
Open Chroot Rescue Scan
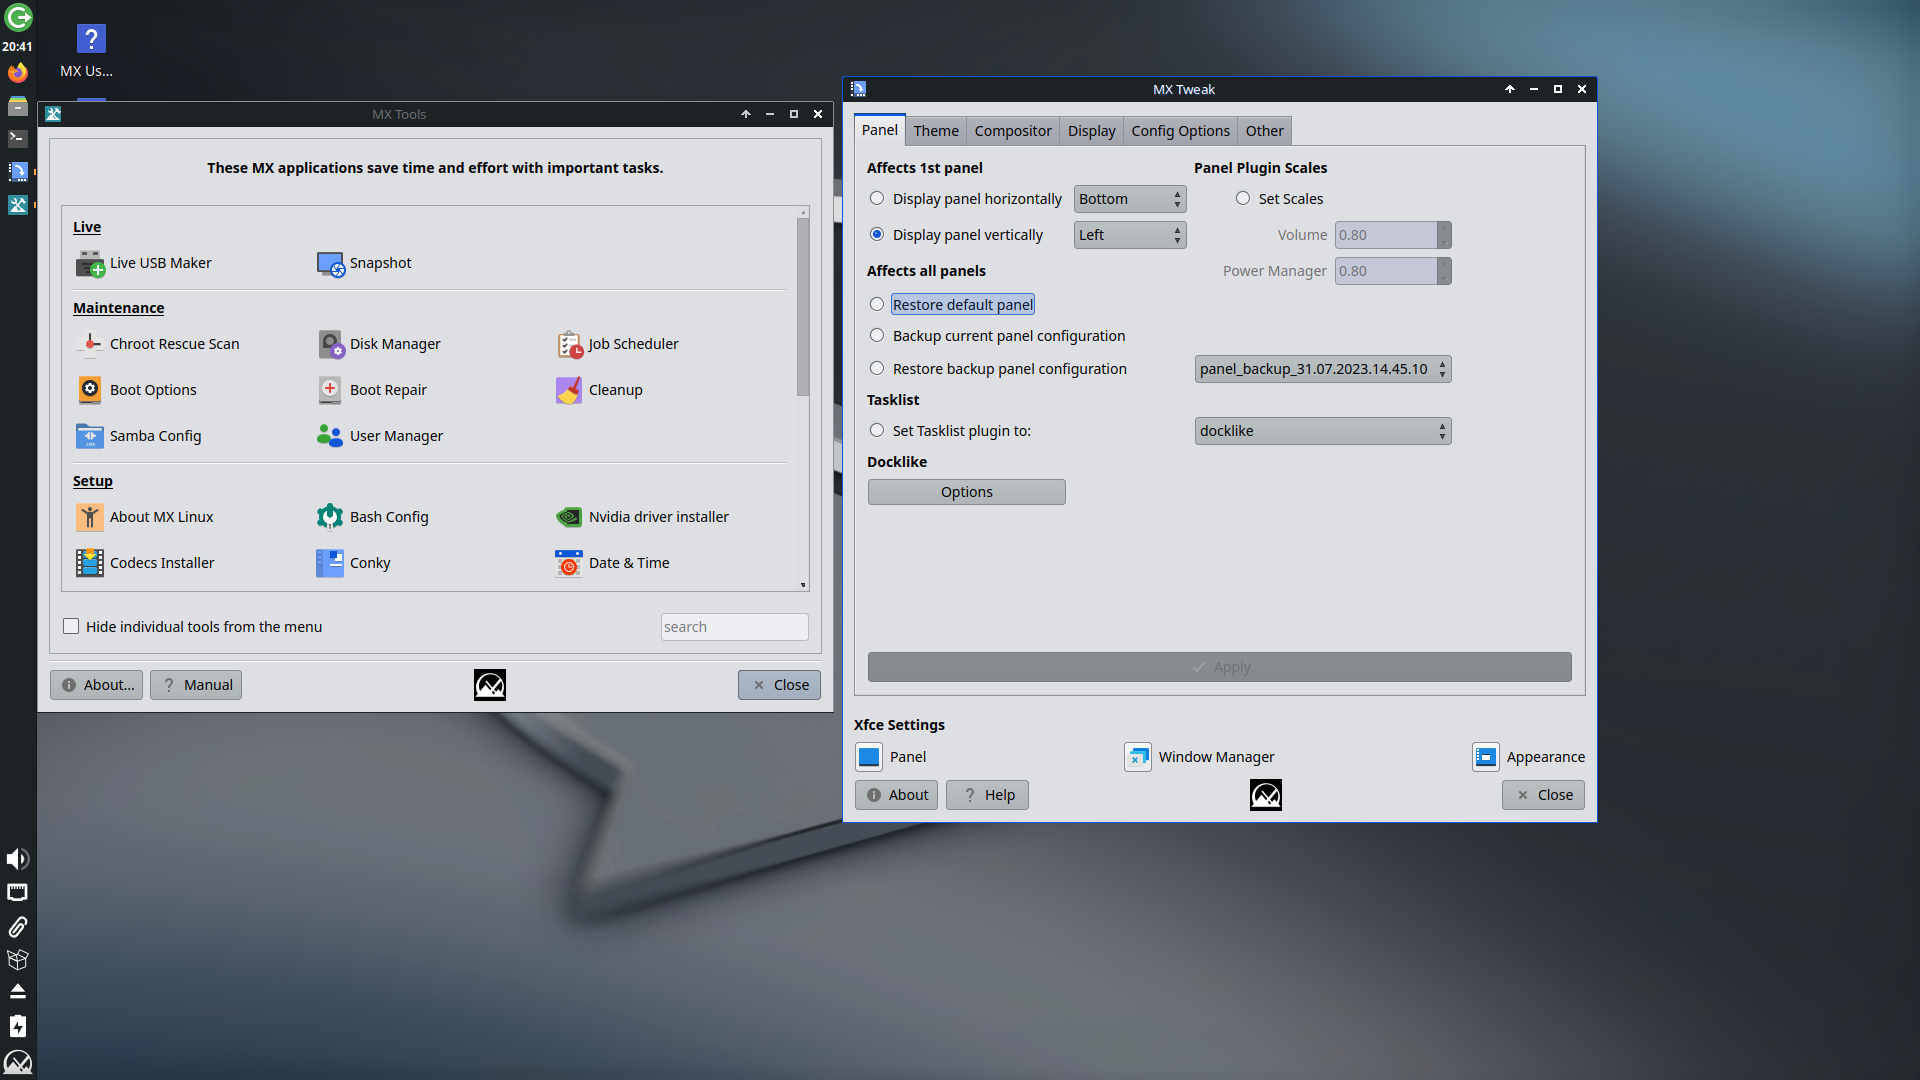tap(158, 344)
